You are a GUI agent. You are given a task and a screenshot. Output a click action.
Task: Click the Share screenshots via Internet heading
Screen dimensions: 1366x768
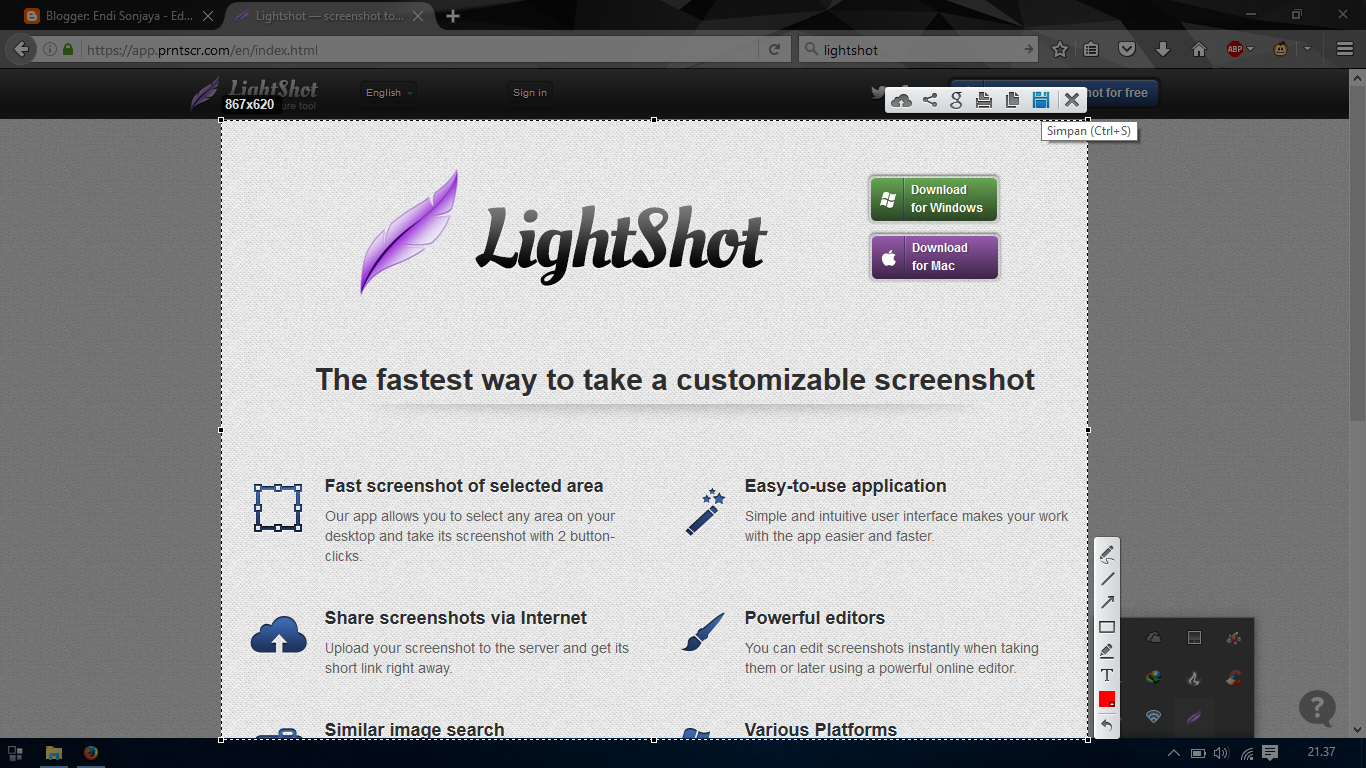456,618
